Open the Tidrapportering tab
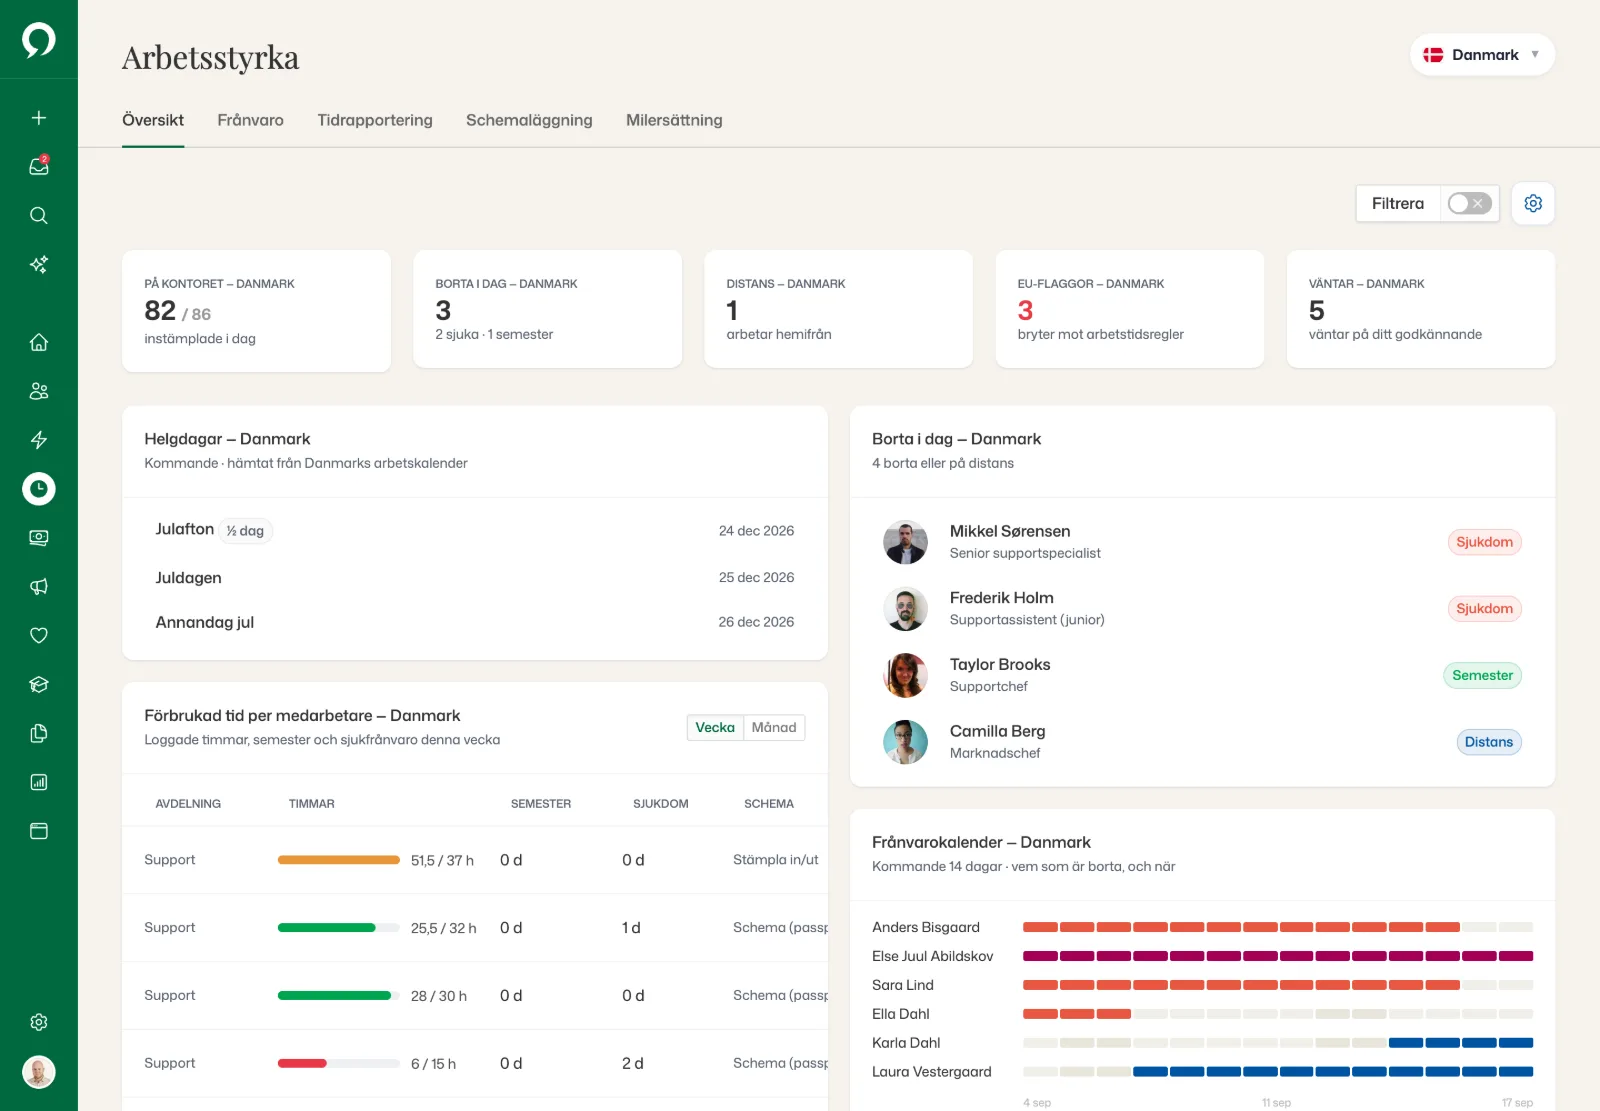1600x1111 pixels. pos(375,120)
